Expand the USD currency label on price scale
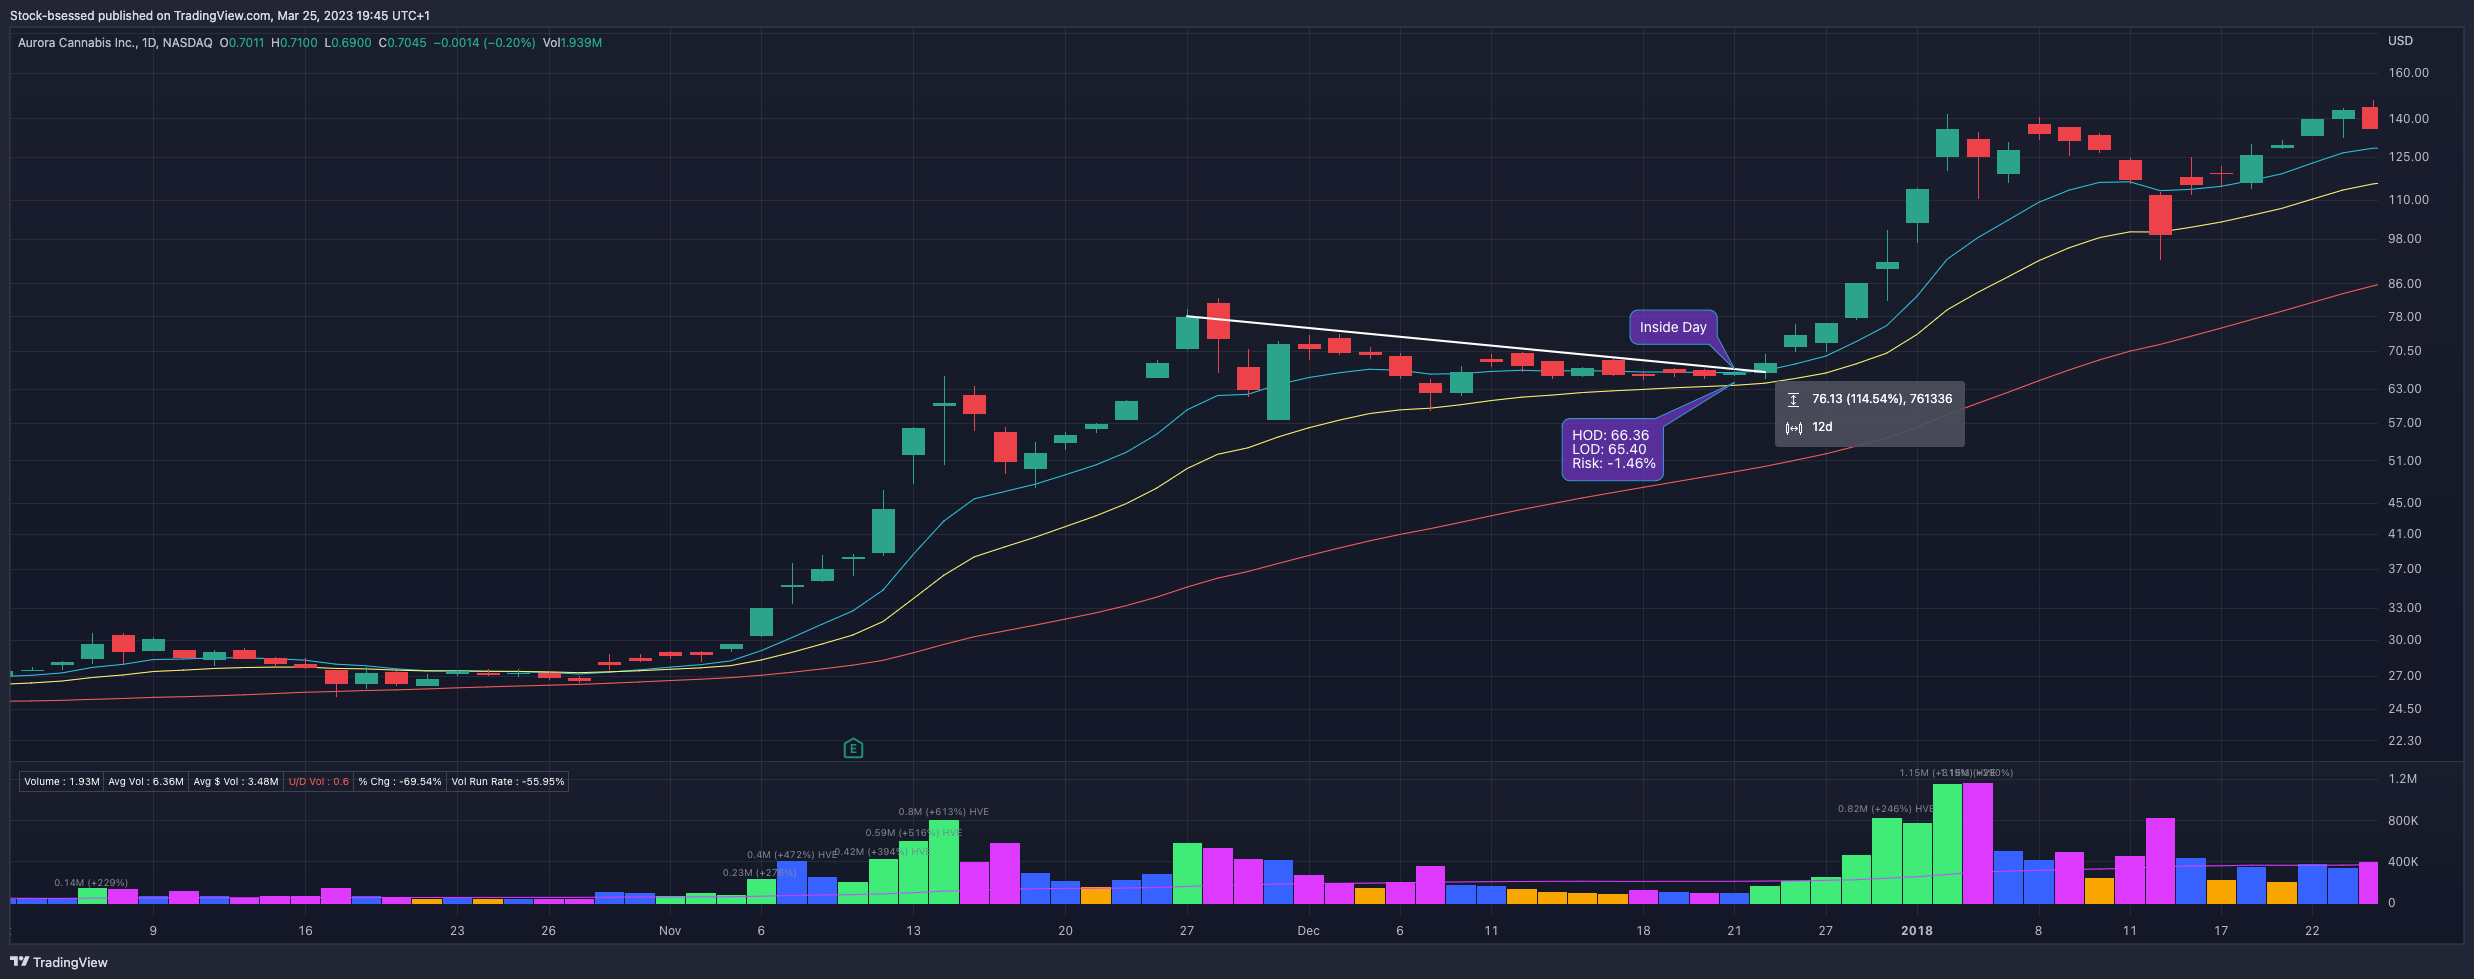The image size is (2474, 979). pyautogui.click(x=2399, y=41)
